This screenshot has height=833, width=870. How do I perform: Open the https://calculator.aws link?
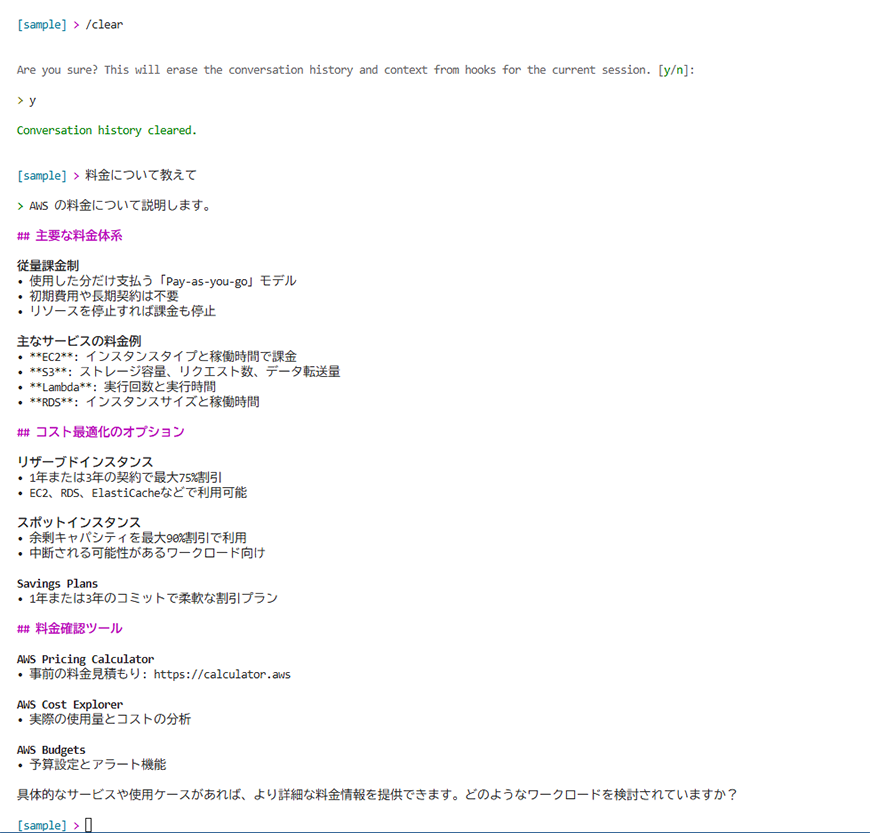coord(222,674)
